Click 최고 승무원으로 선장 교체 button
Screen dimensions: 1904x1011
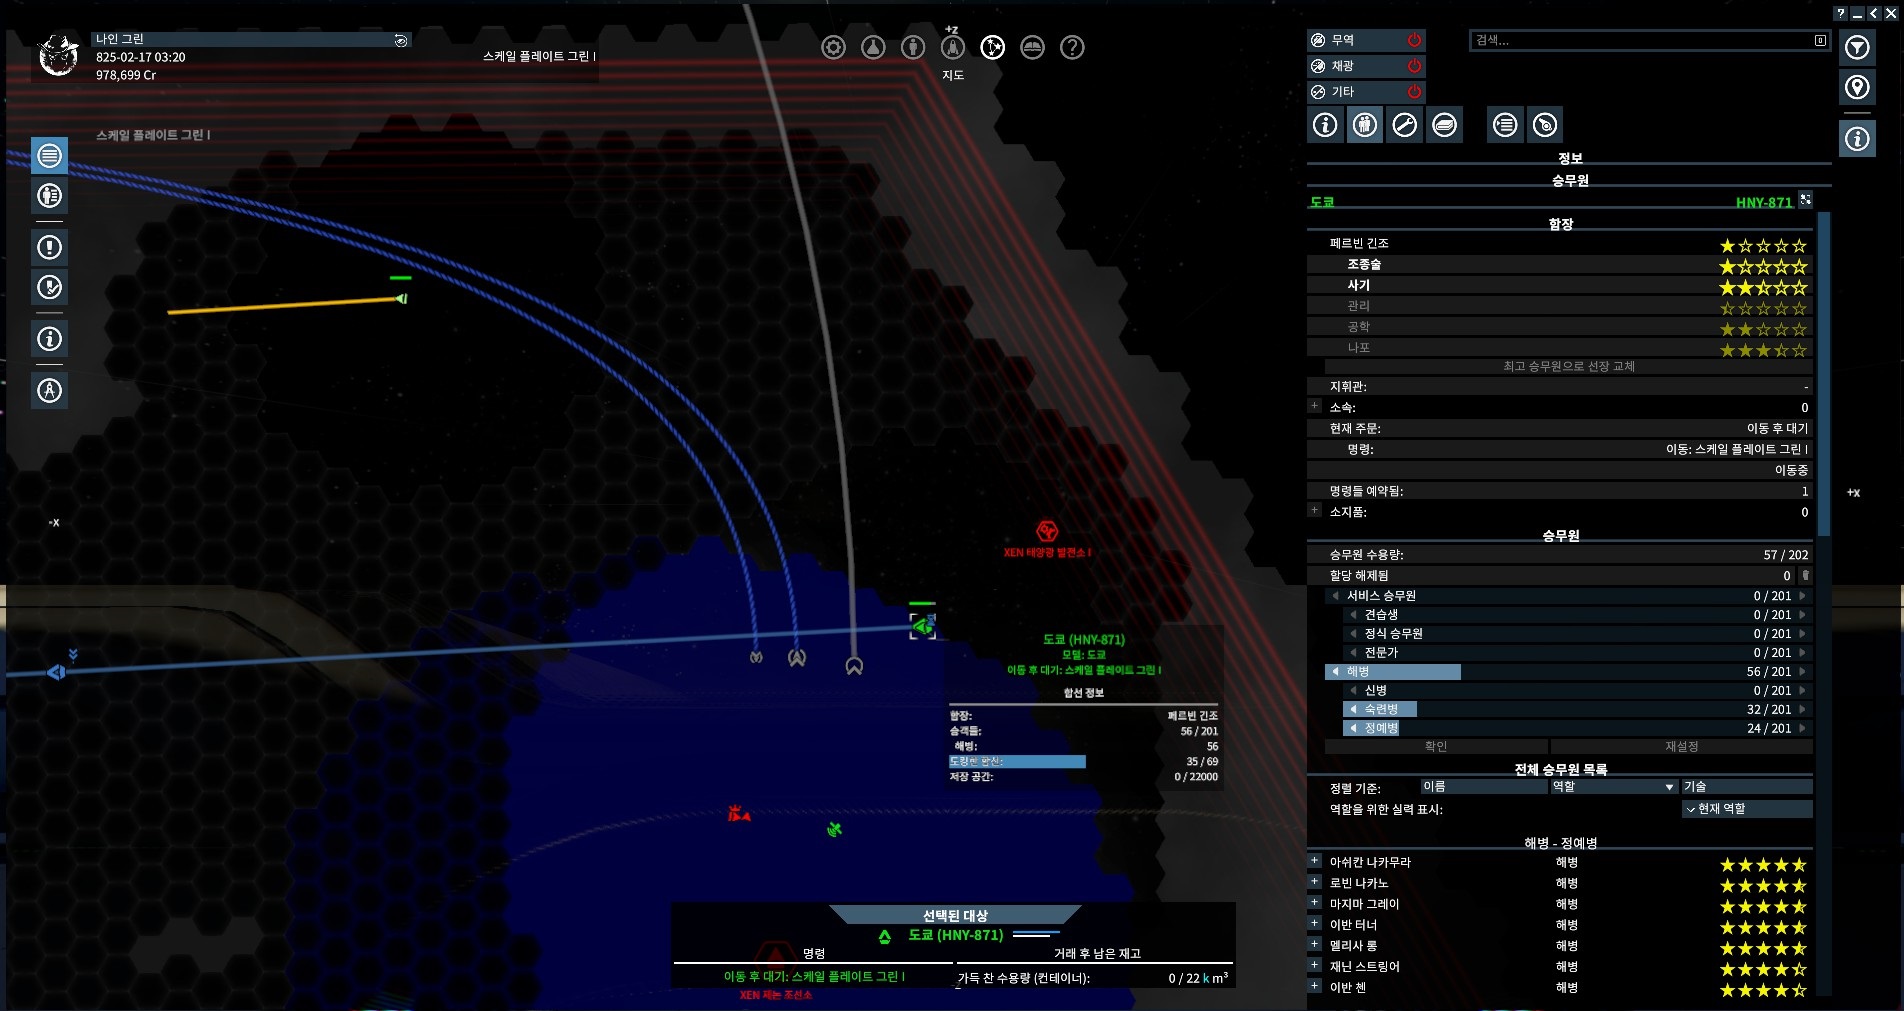(x=1569, y=367)
